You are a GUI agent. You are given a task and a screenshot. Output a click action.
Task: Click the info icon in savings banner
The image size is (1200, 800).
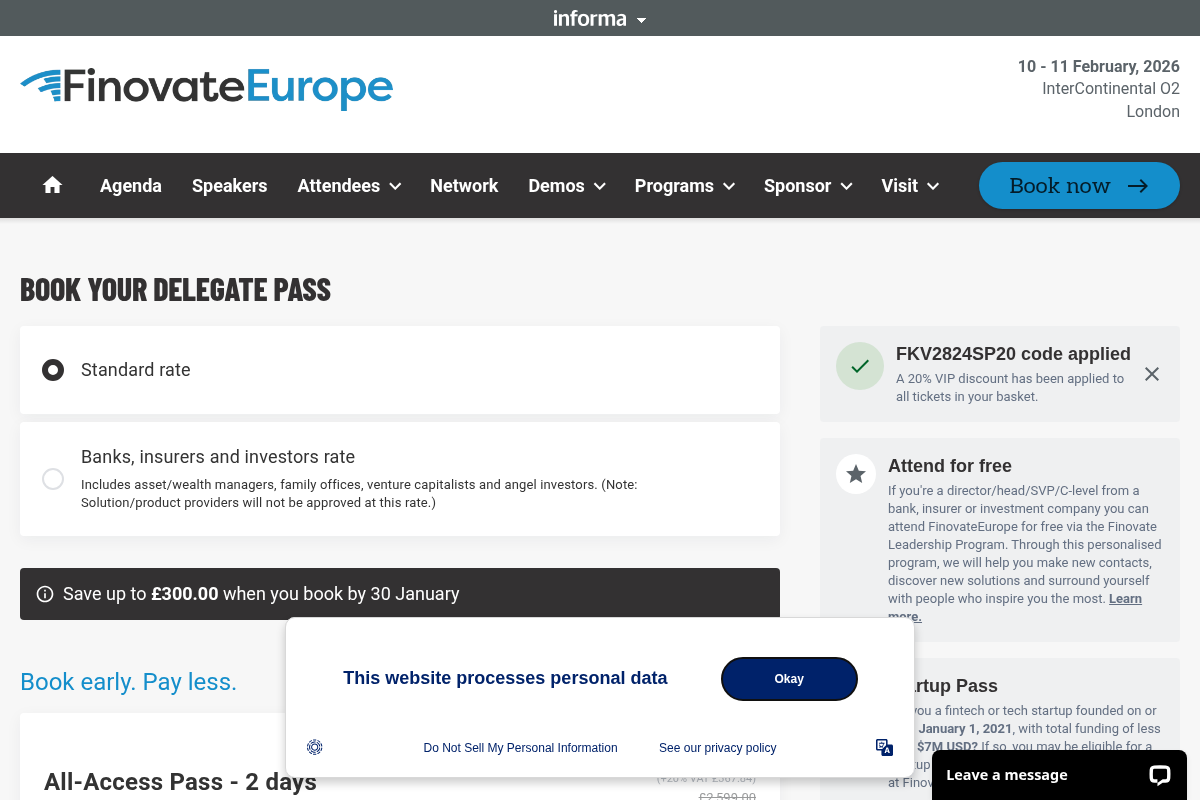coord(45,594)
